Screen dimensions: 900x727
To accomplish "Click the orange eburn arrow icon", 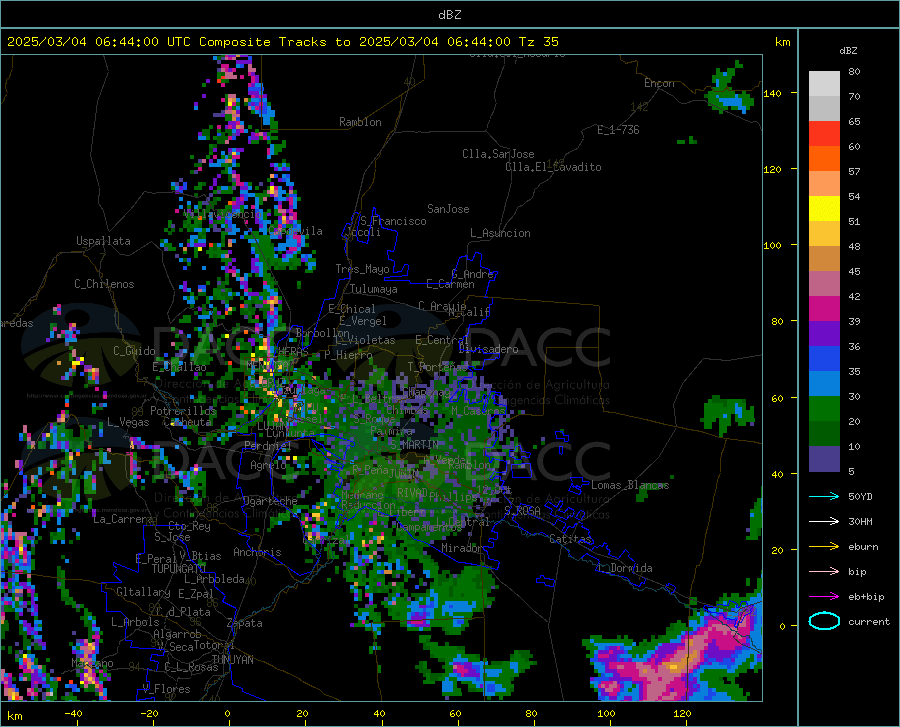I will (824, 547).
